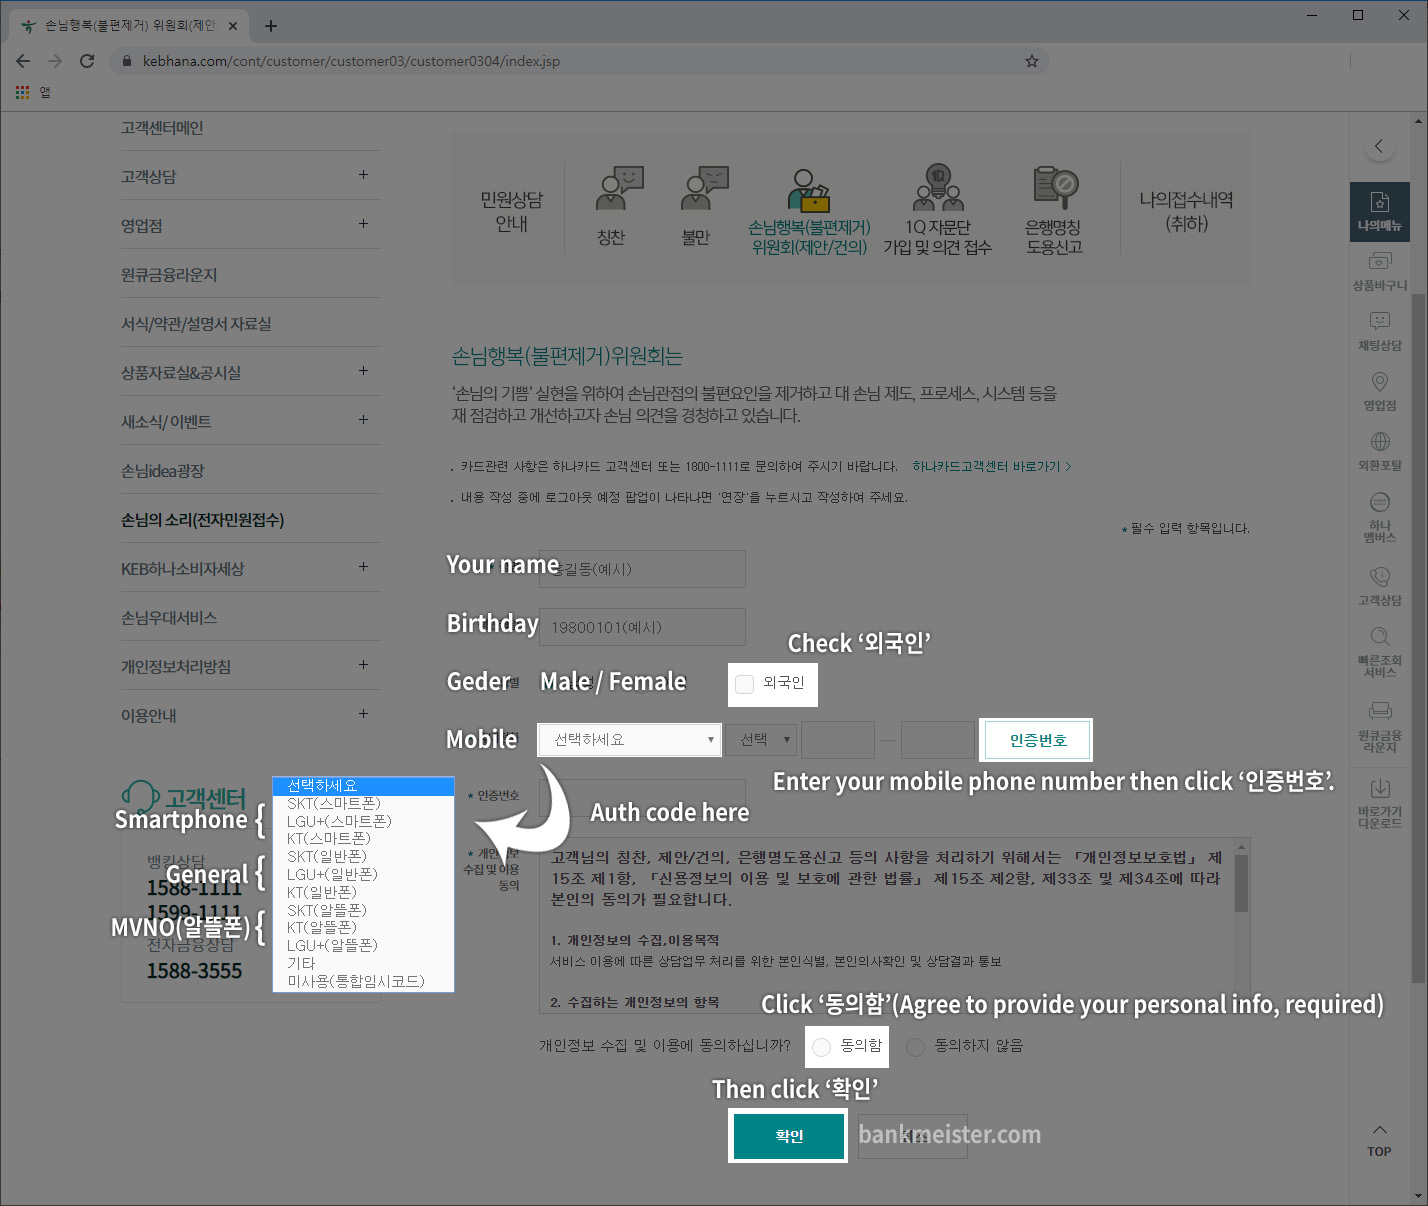The width and height of the screenshot is (1428, 1206).
Task: Bookmark this page with the star icon
Action: tap(1032, 61)
